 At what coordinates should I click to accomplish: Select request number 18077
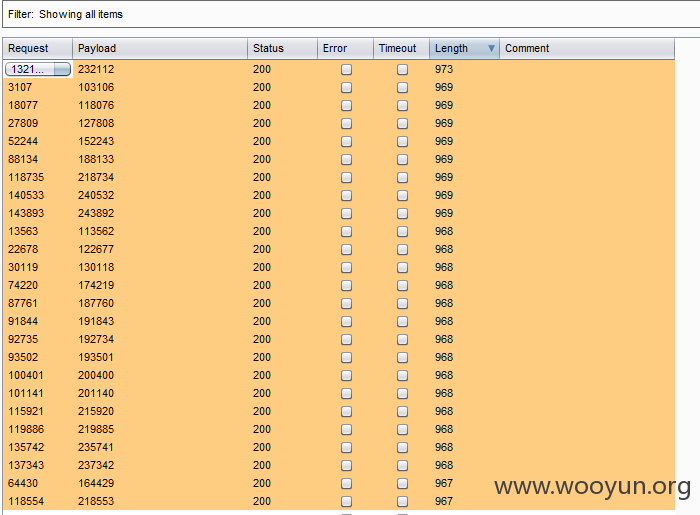(23, 105)
